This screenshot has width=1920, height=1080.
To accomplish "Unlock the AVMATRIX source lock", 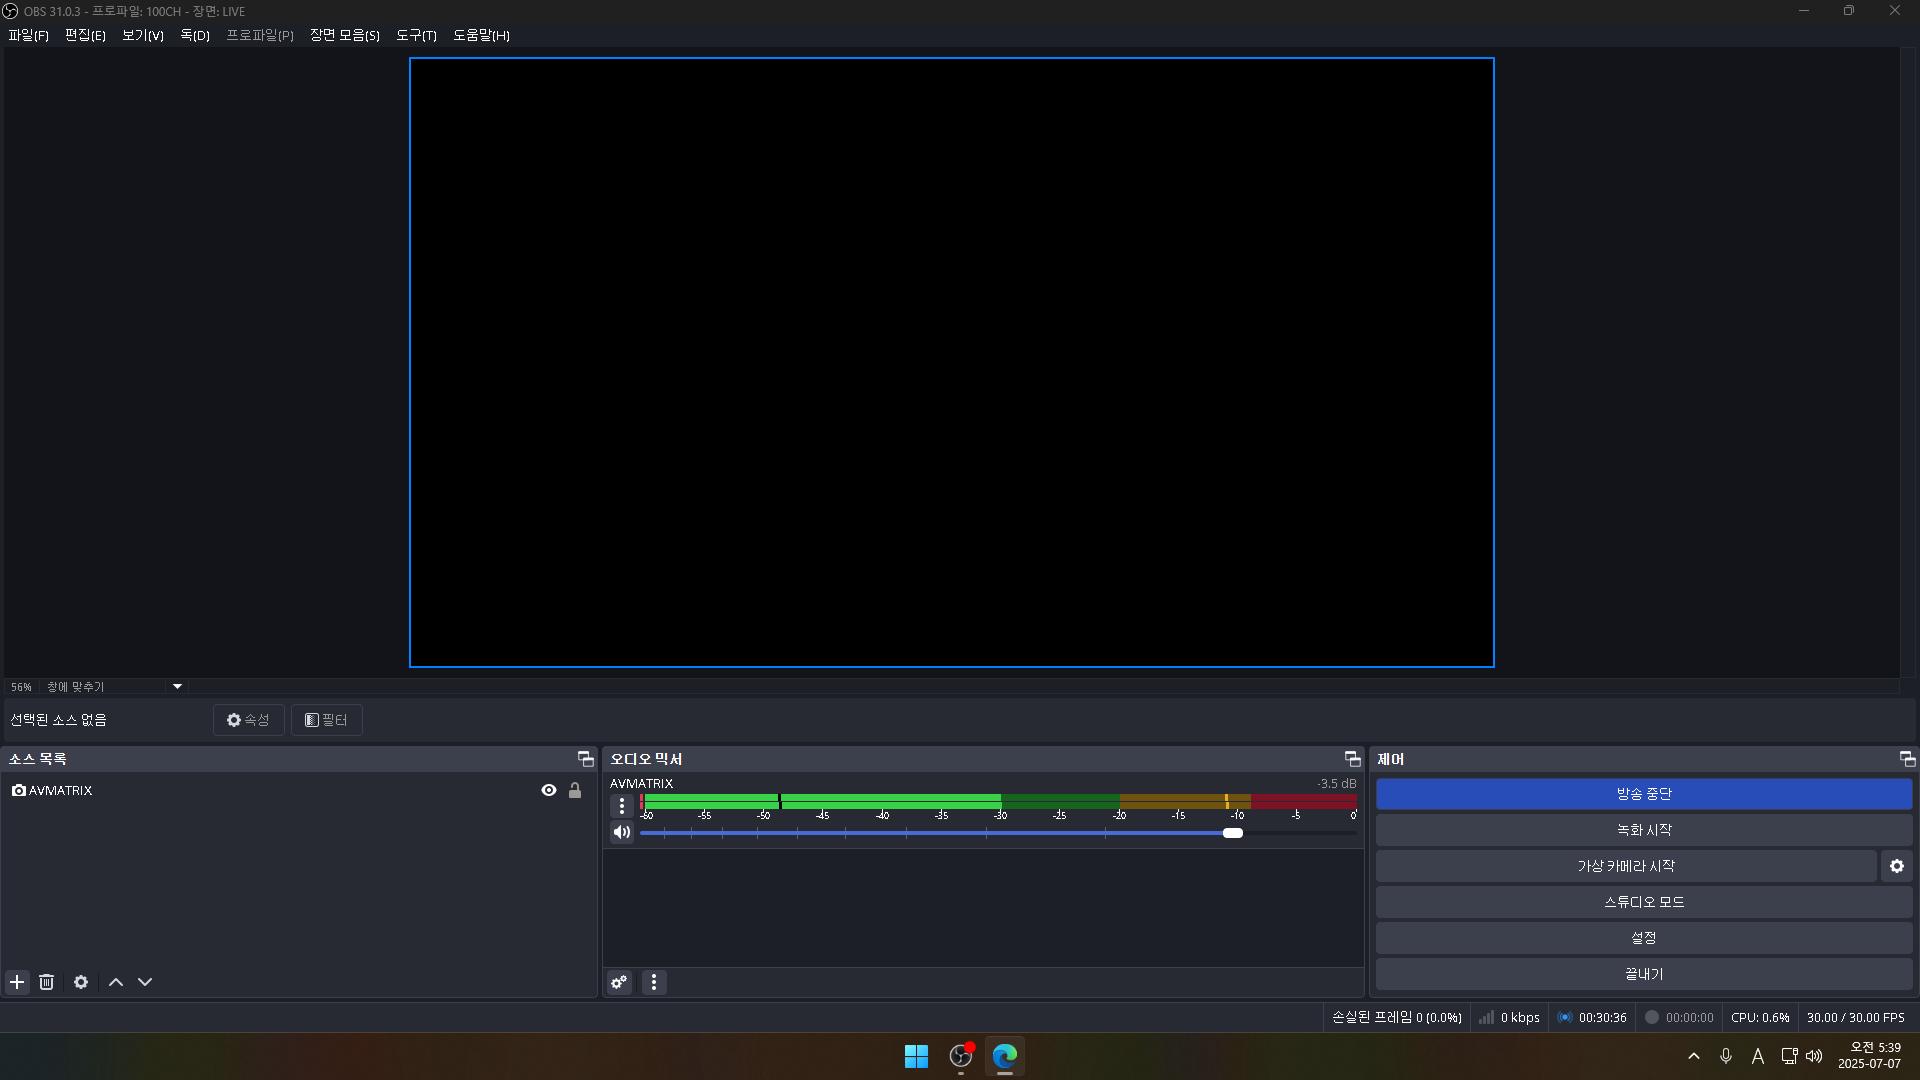I will pyautogui.click(x=575, y=790).
